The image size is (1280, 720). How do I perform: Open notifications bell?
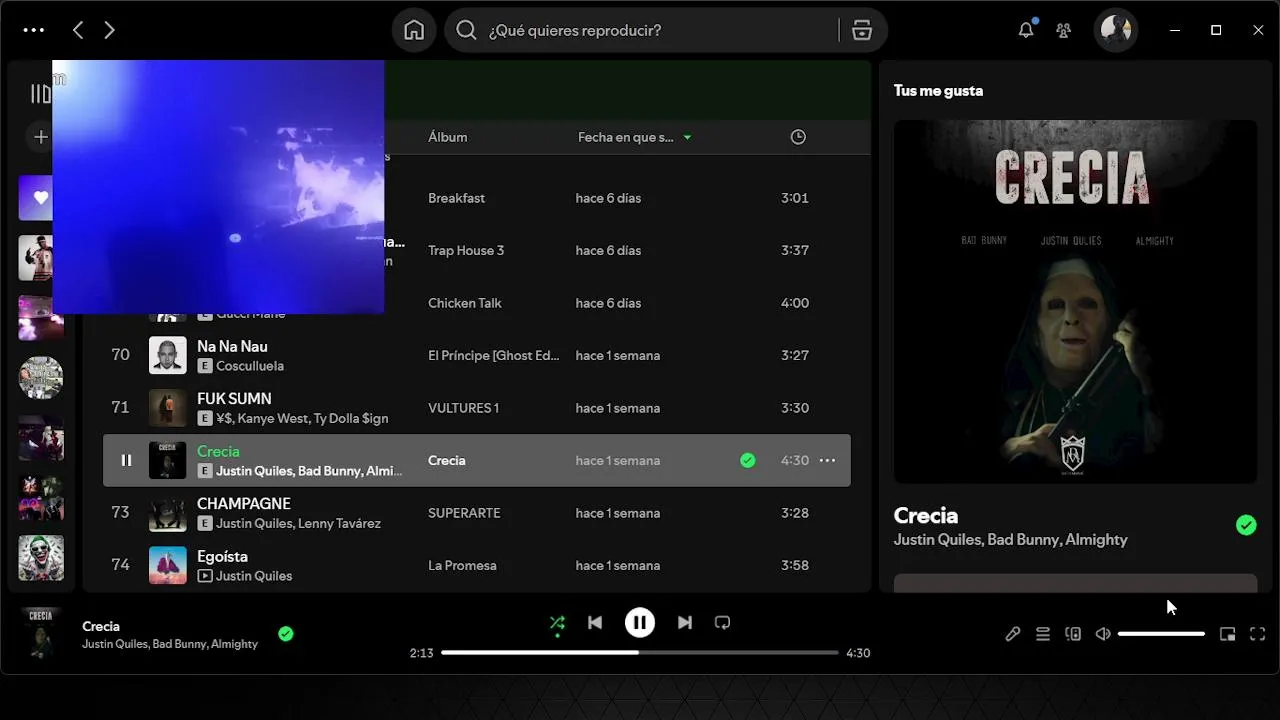click(x=1026, y=30)
